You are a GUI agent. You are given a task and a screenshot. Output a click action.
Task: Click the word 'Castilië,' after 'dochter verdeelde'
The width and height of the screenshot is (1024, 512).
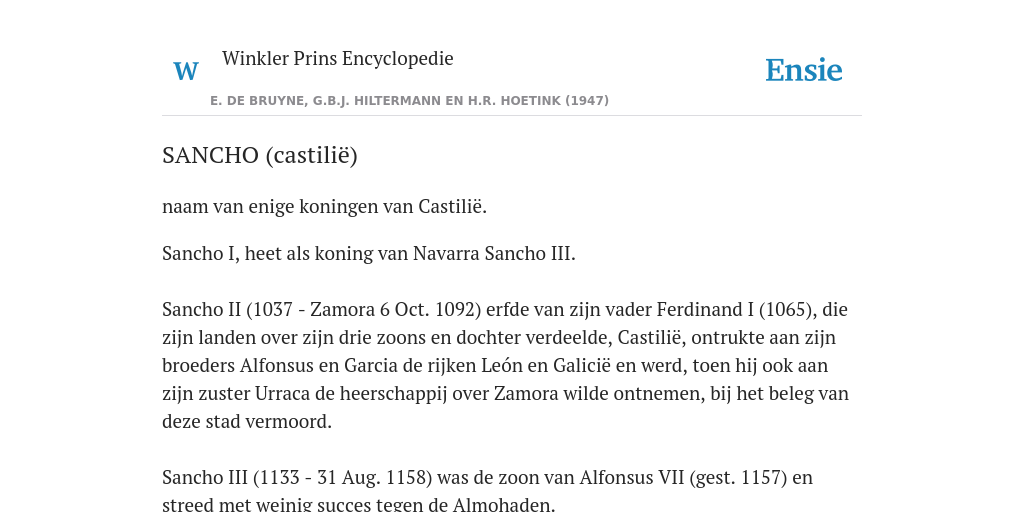[x=652, y=337]
